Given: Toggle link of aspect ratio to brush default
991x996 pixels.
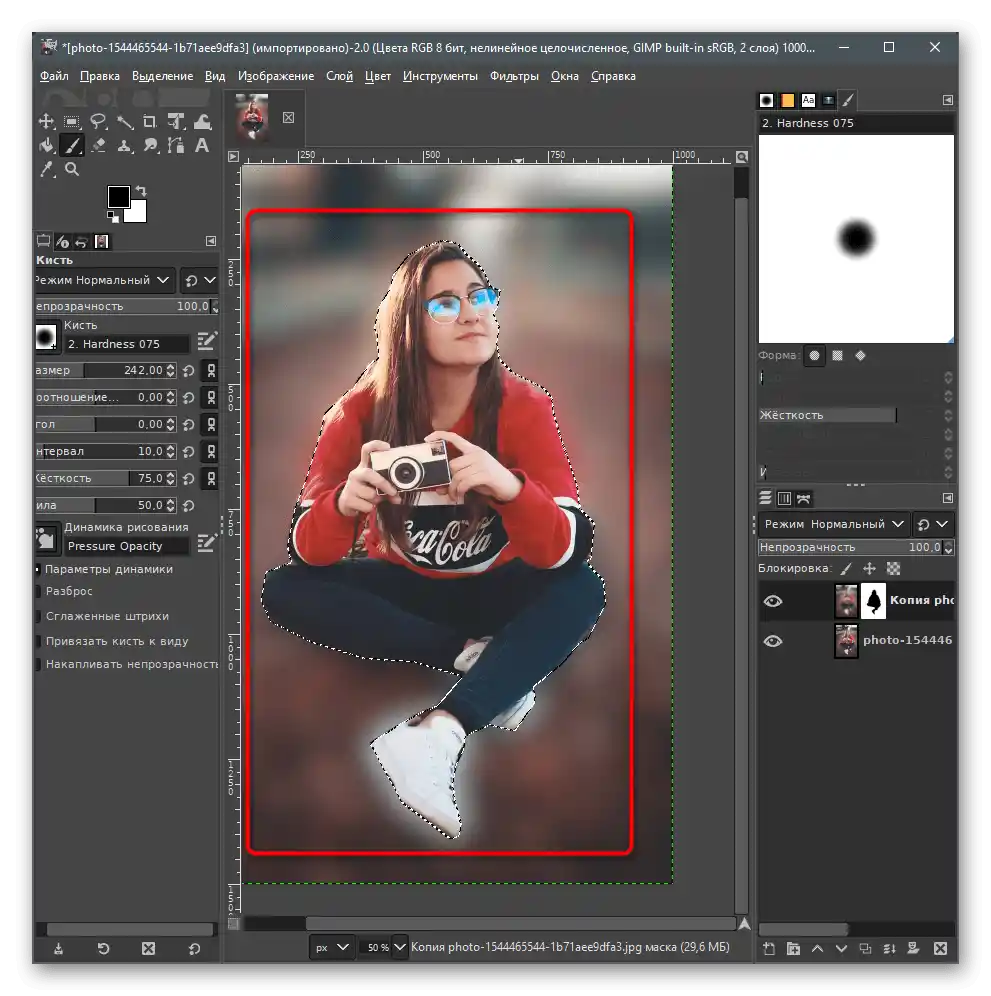Looking at the screenshot, I should (x=211, y=398).
